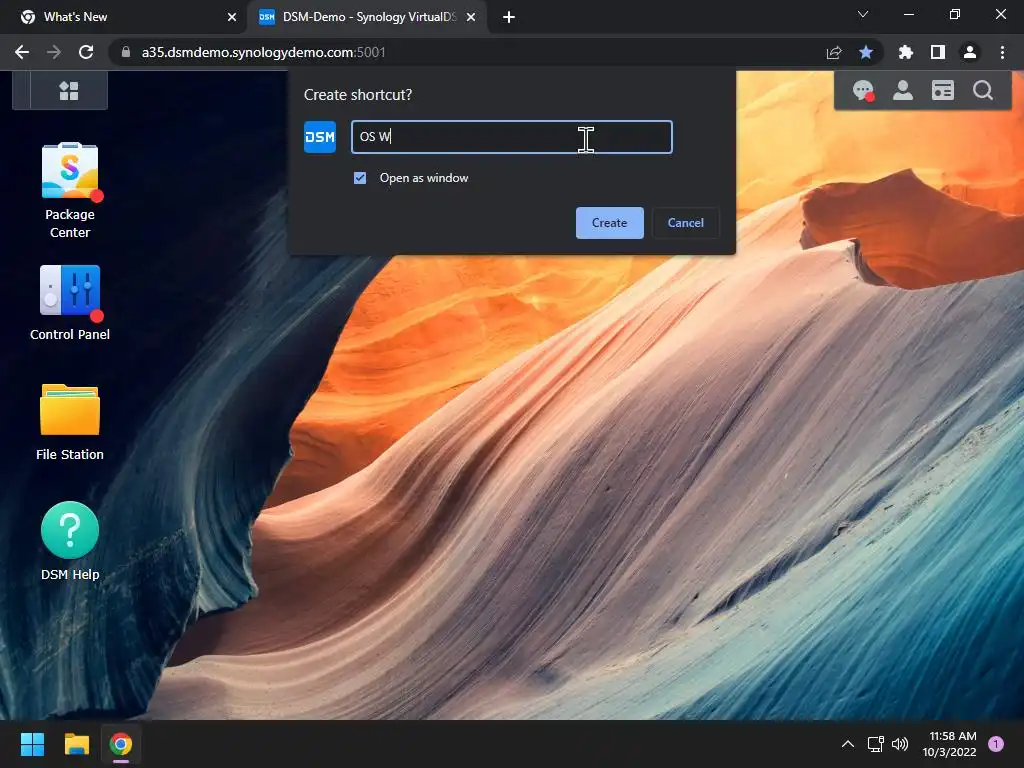1024x768 pixels.
Task: Click browser forward arrow
Action: tap(54, 52)
